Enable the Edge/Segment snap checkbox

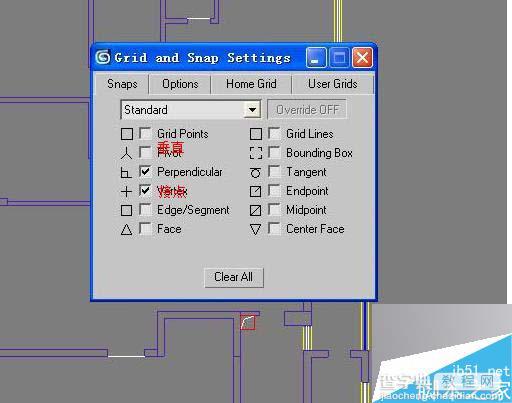tap(145, 210)
